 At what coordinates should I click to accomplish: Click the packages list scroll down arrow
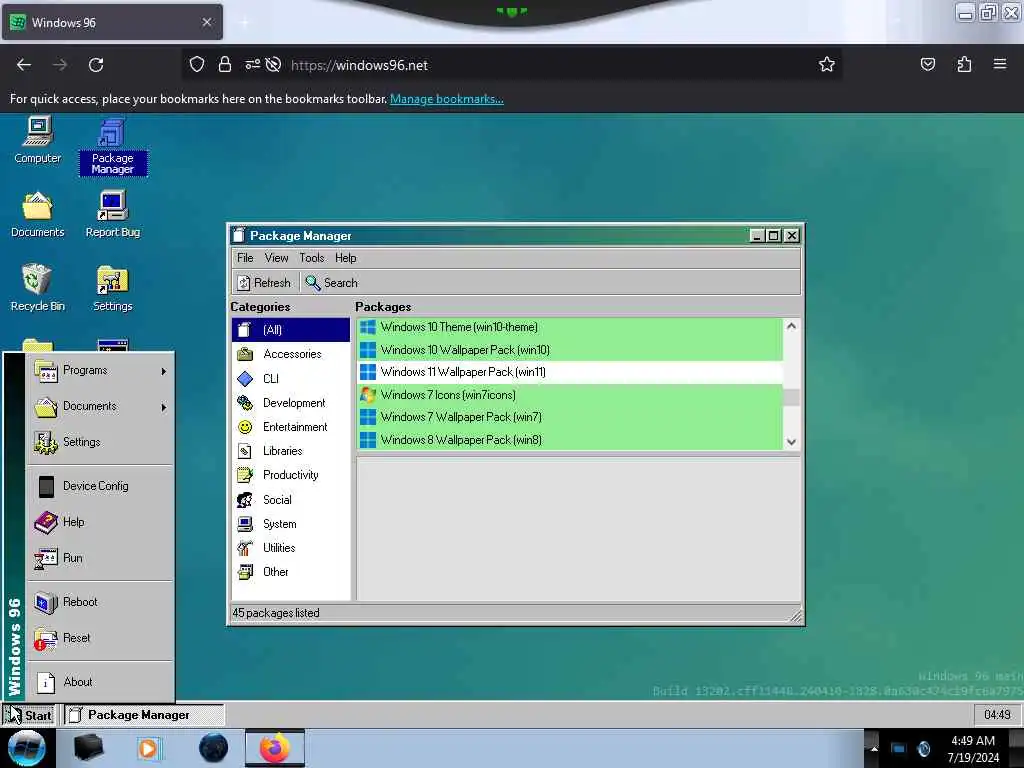tap(792, 442)
